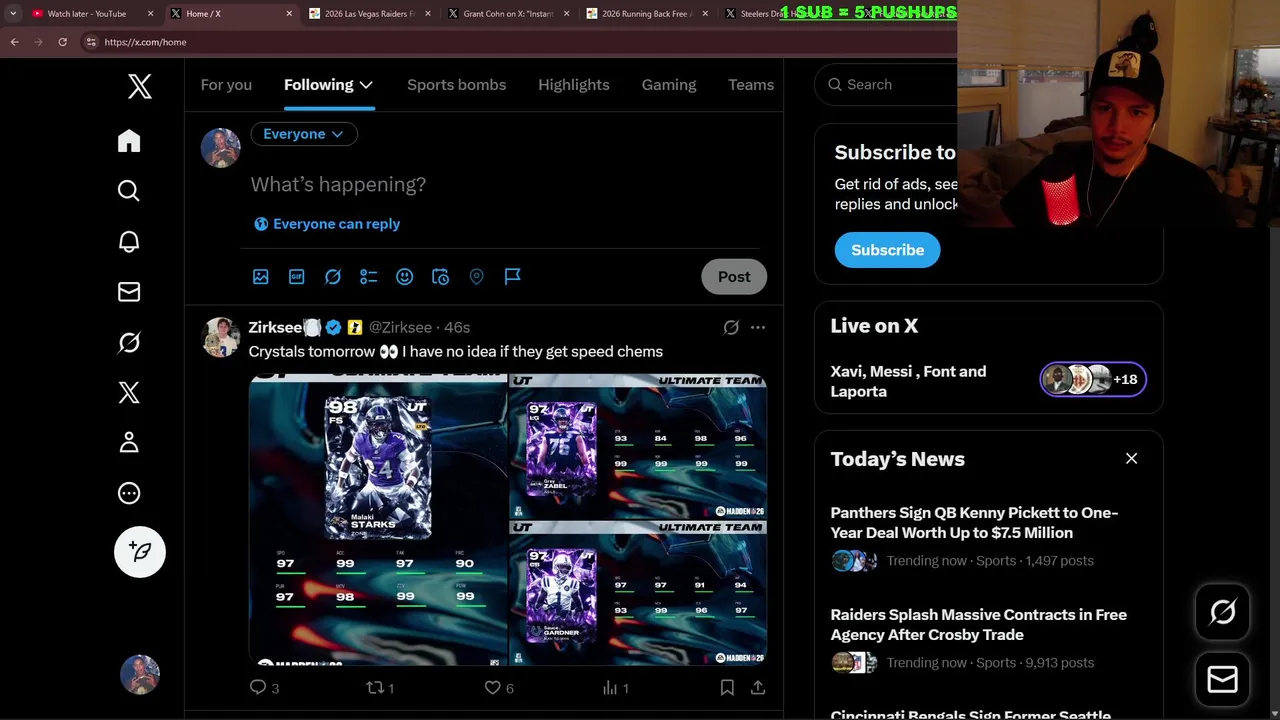The width and height of the screenshot is (1280, 720).
Task: Switch to the Teams tab
Action: [x=751, y=85]
